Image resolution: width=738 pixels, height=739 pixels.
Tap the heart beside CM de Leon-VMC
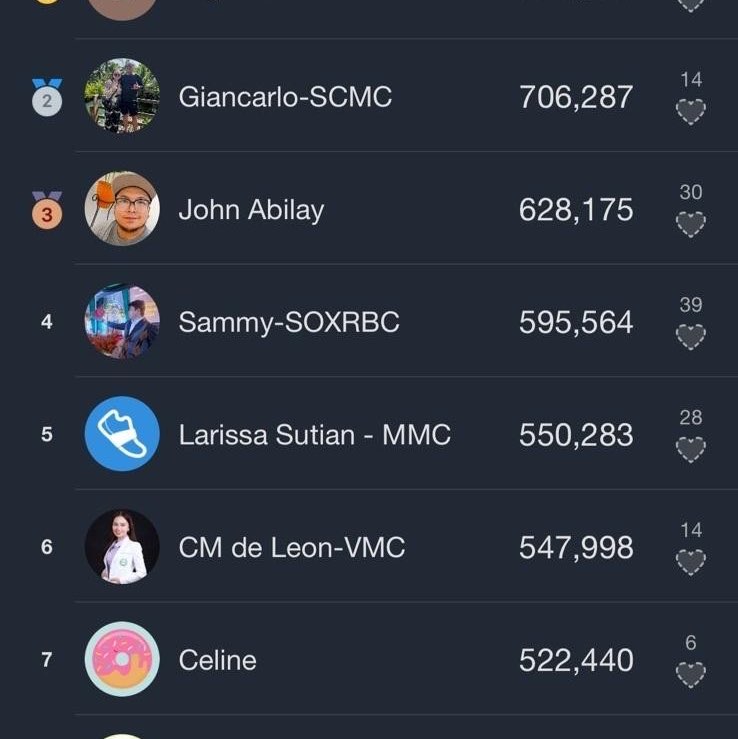(x=690, y=563)
